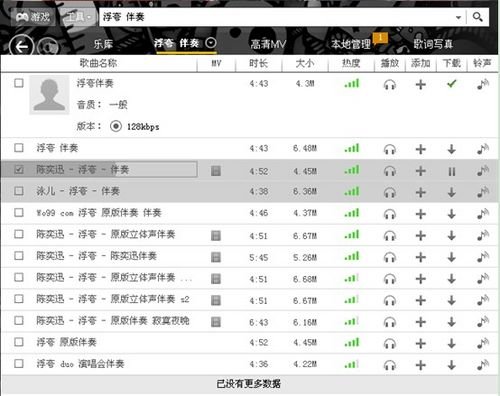Check Wo99 com 浮夸 原版伴奏 row
This screenshot has width=500, height=396.
point(19,212)
